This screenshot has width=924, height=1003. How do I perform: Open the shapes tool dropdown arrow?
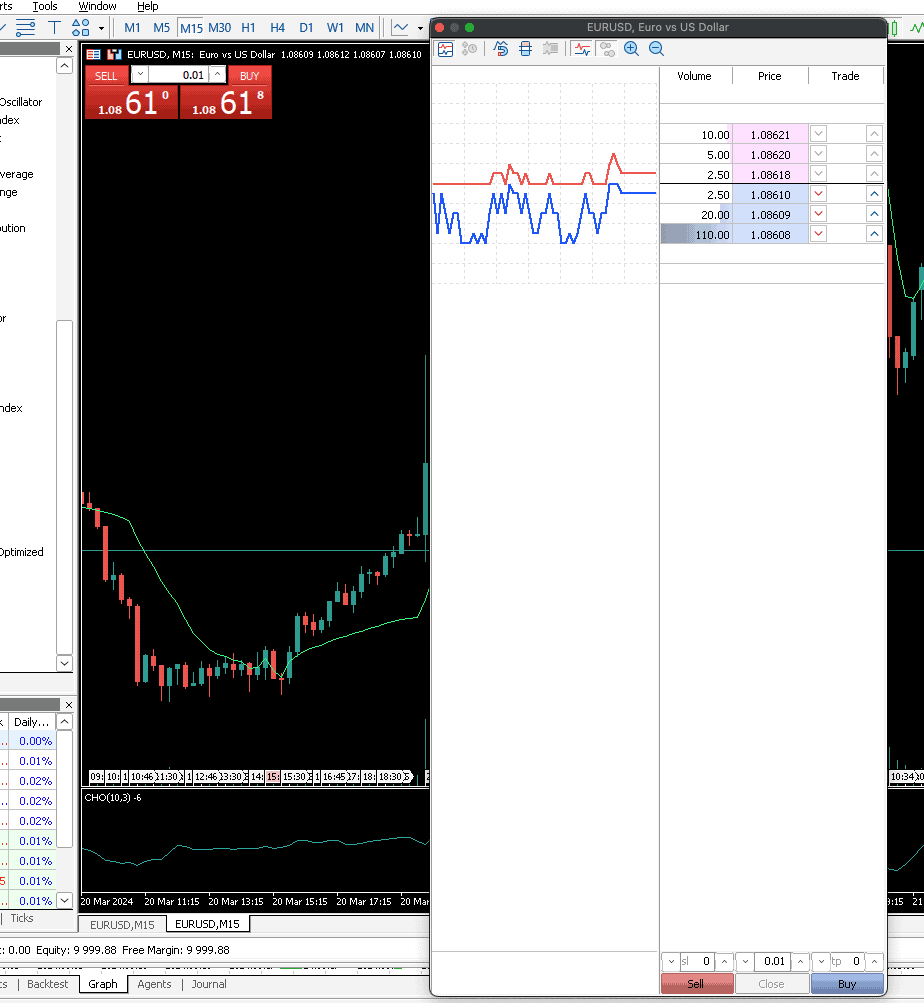point(101,28)
